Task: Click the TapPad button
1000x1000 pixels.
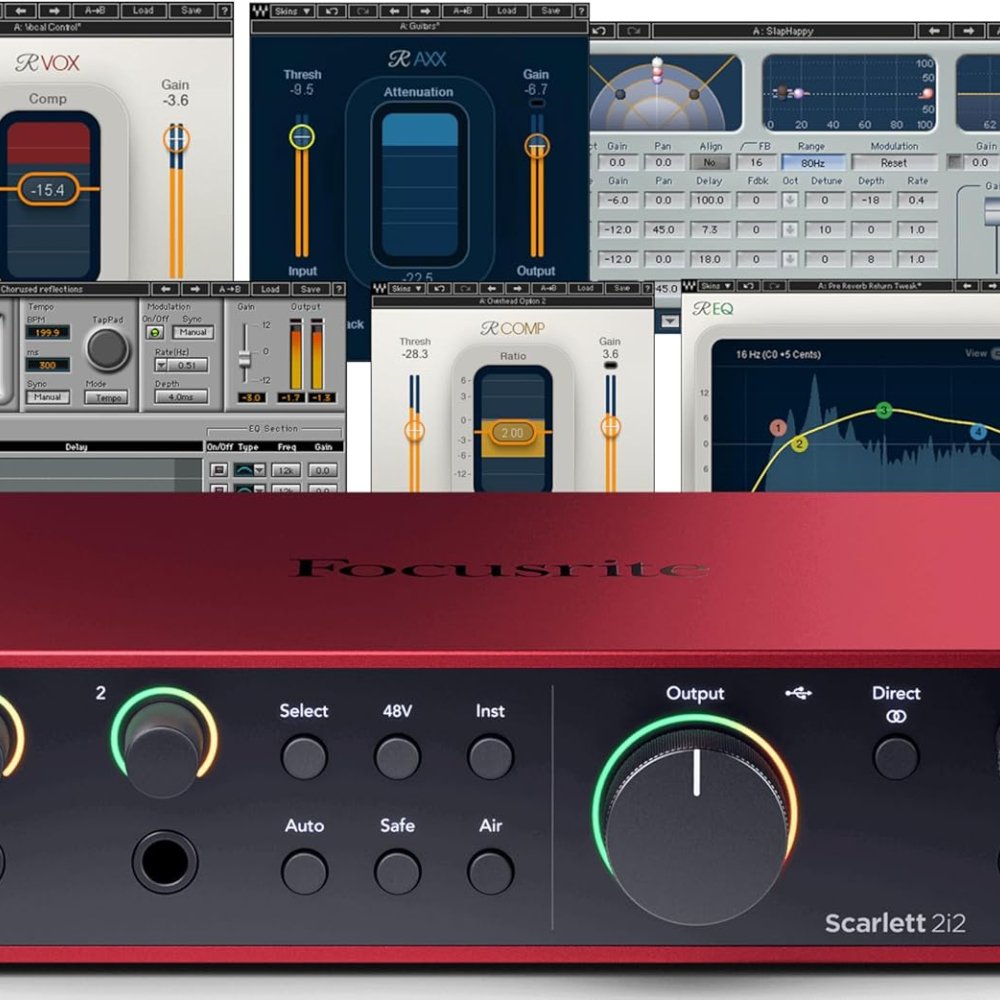Action: pos(107,349)
